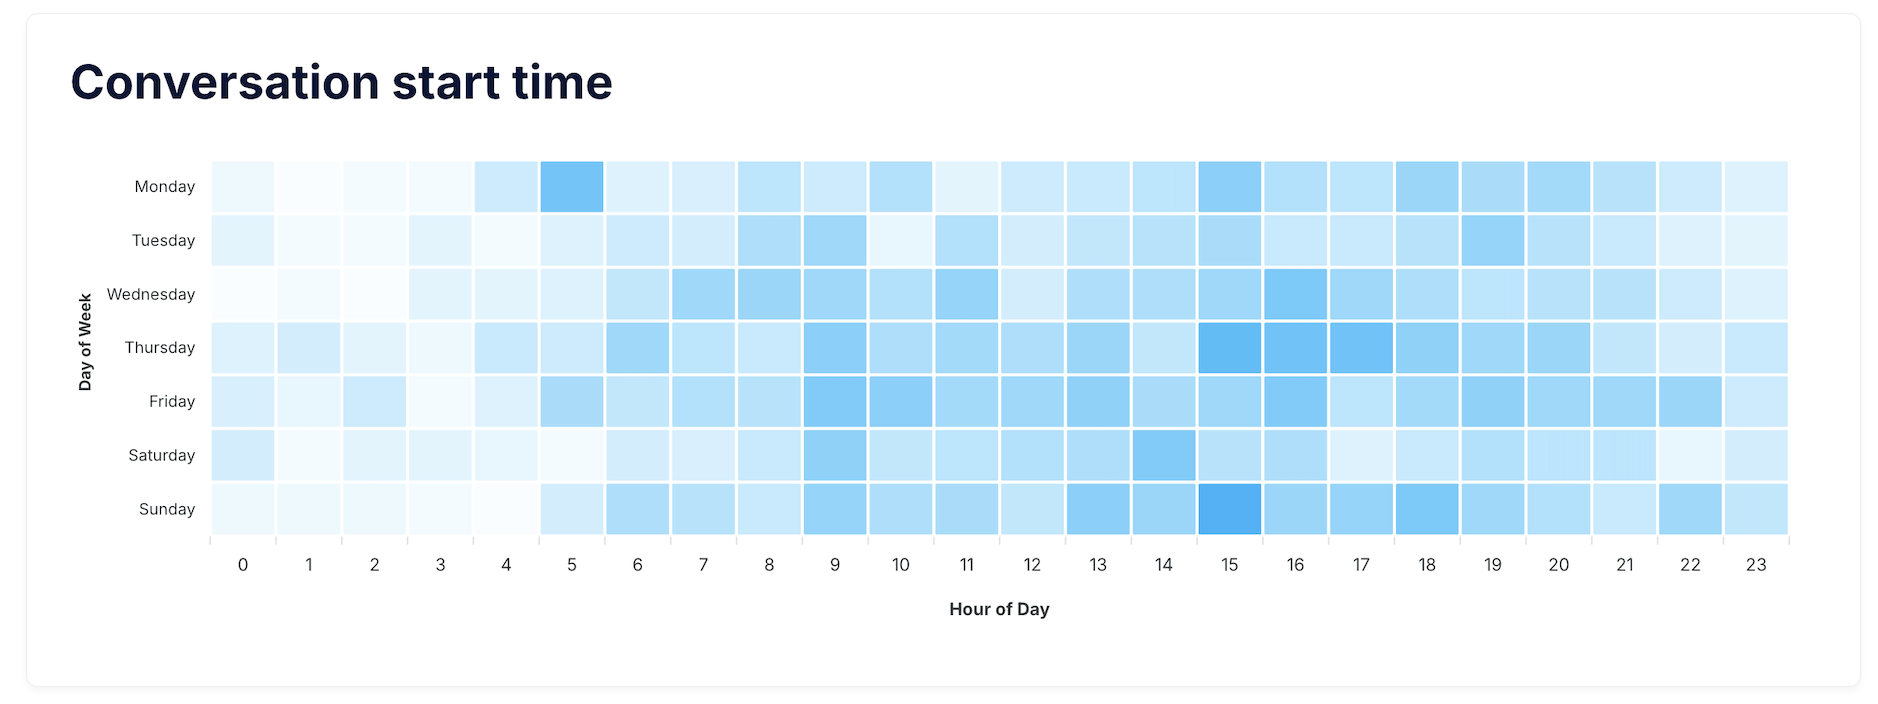The height and width of the screenshot is (704, 1878).
Task: Click the Conversation start time heading
Action: click(x=341, y=82)
